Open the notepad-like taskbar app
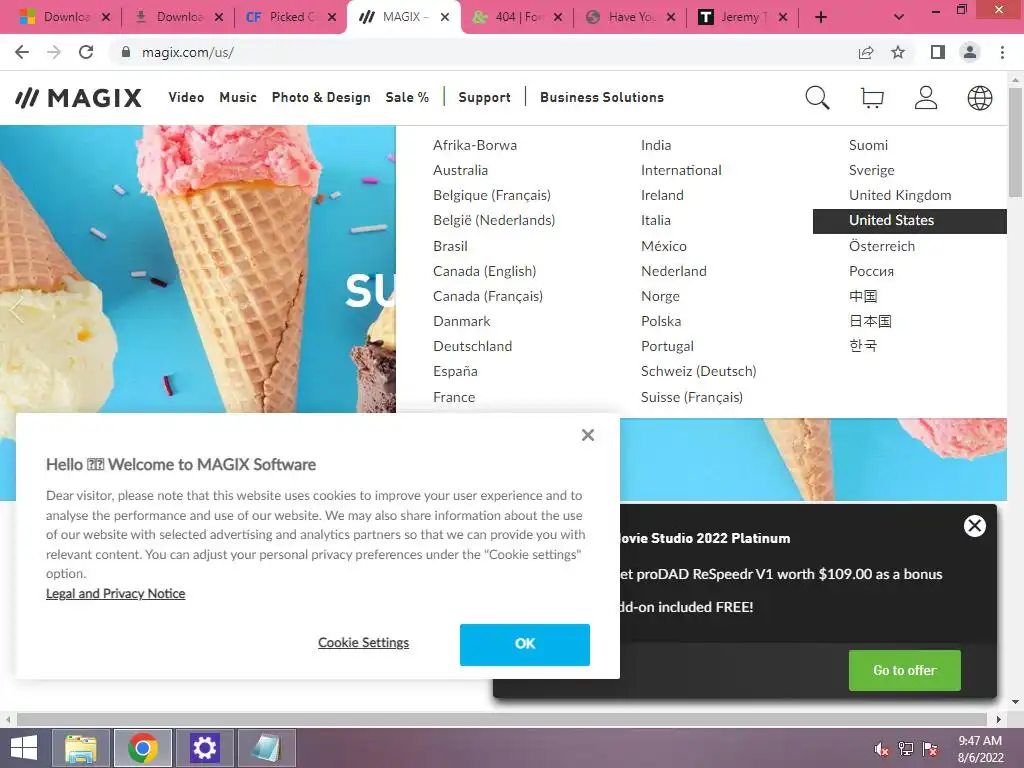Screen dimensions: 1024x768 (x=266, y=748)
